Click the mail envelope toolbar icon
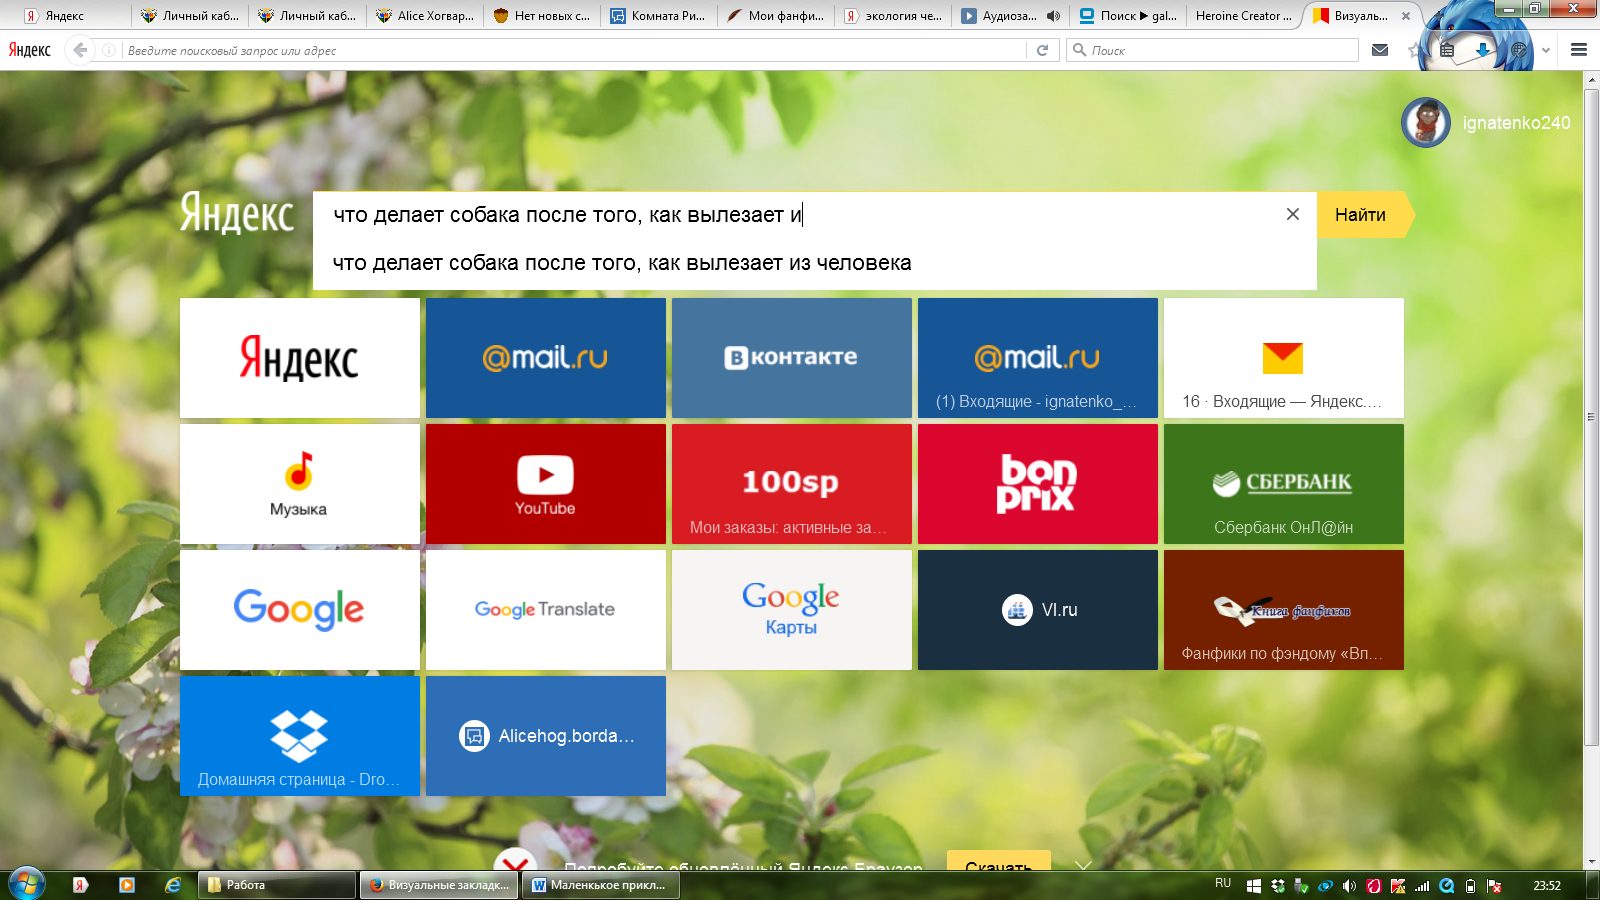Image resolution: width=1600 pixels, height=900 pixels. (x=1380, y=50)
